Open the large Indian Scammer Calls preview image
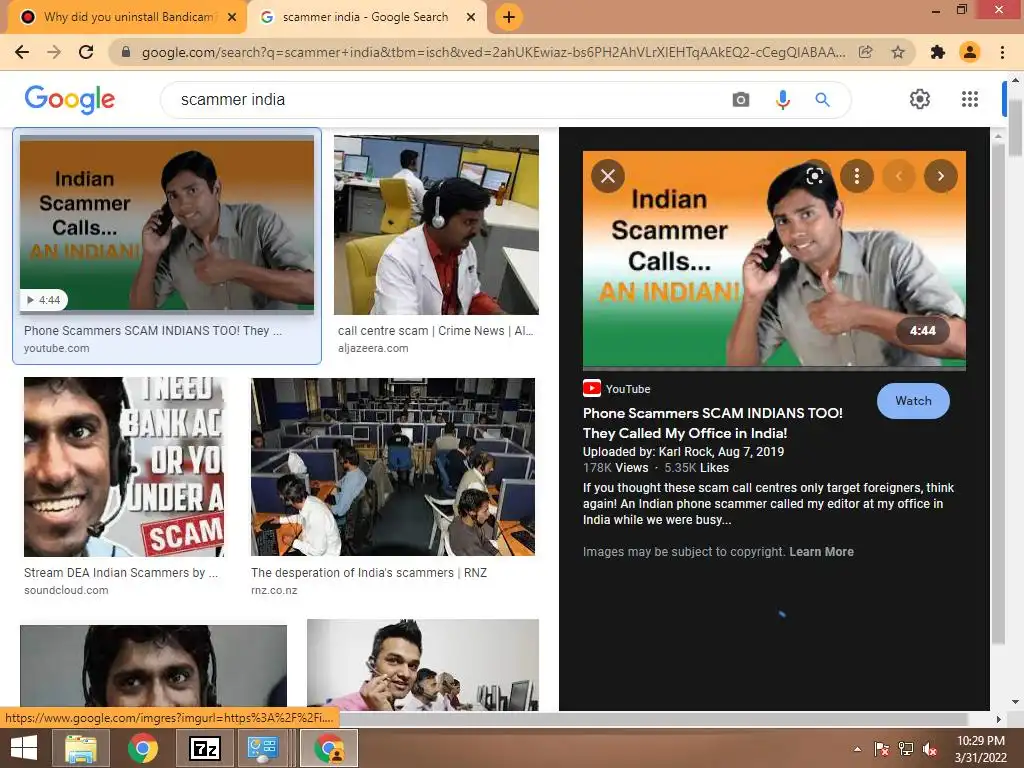The image size is (1024, 768). (x=774, y=259)
